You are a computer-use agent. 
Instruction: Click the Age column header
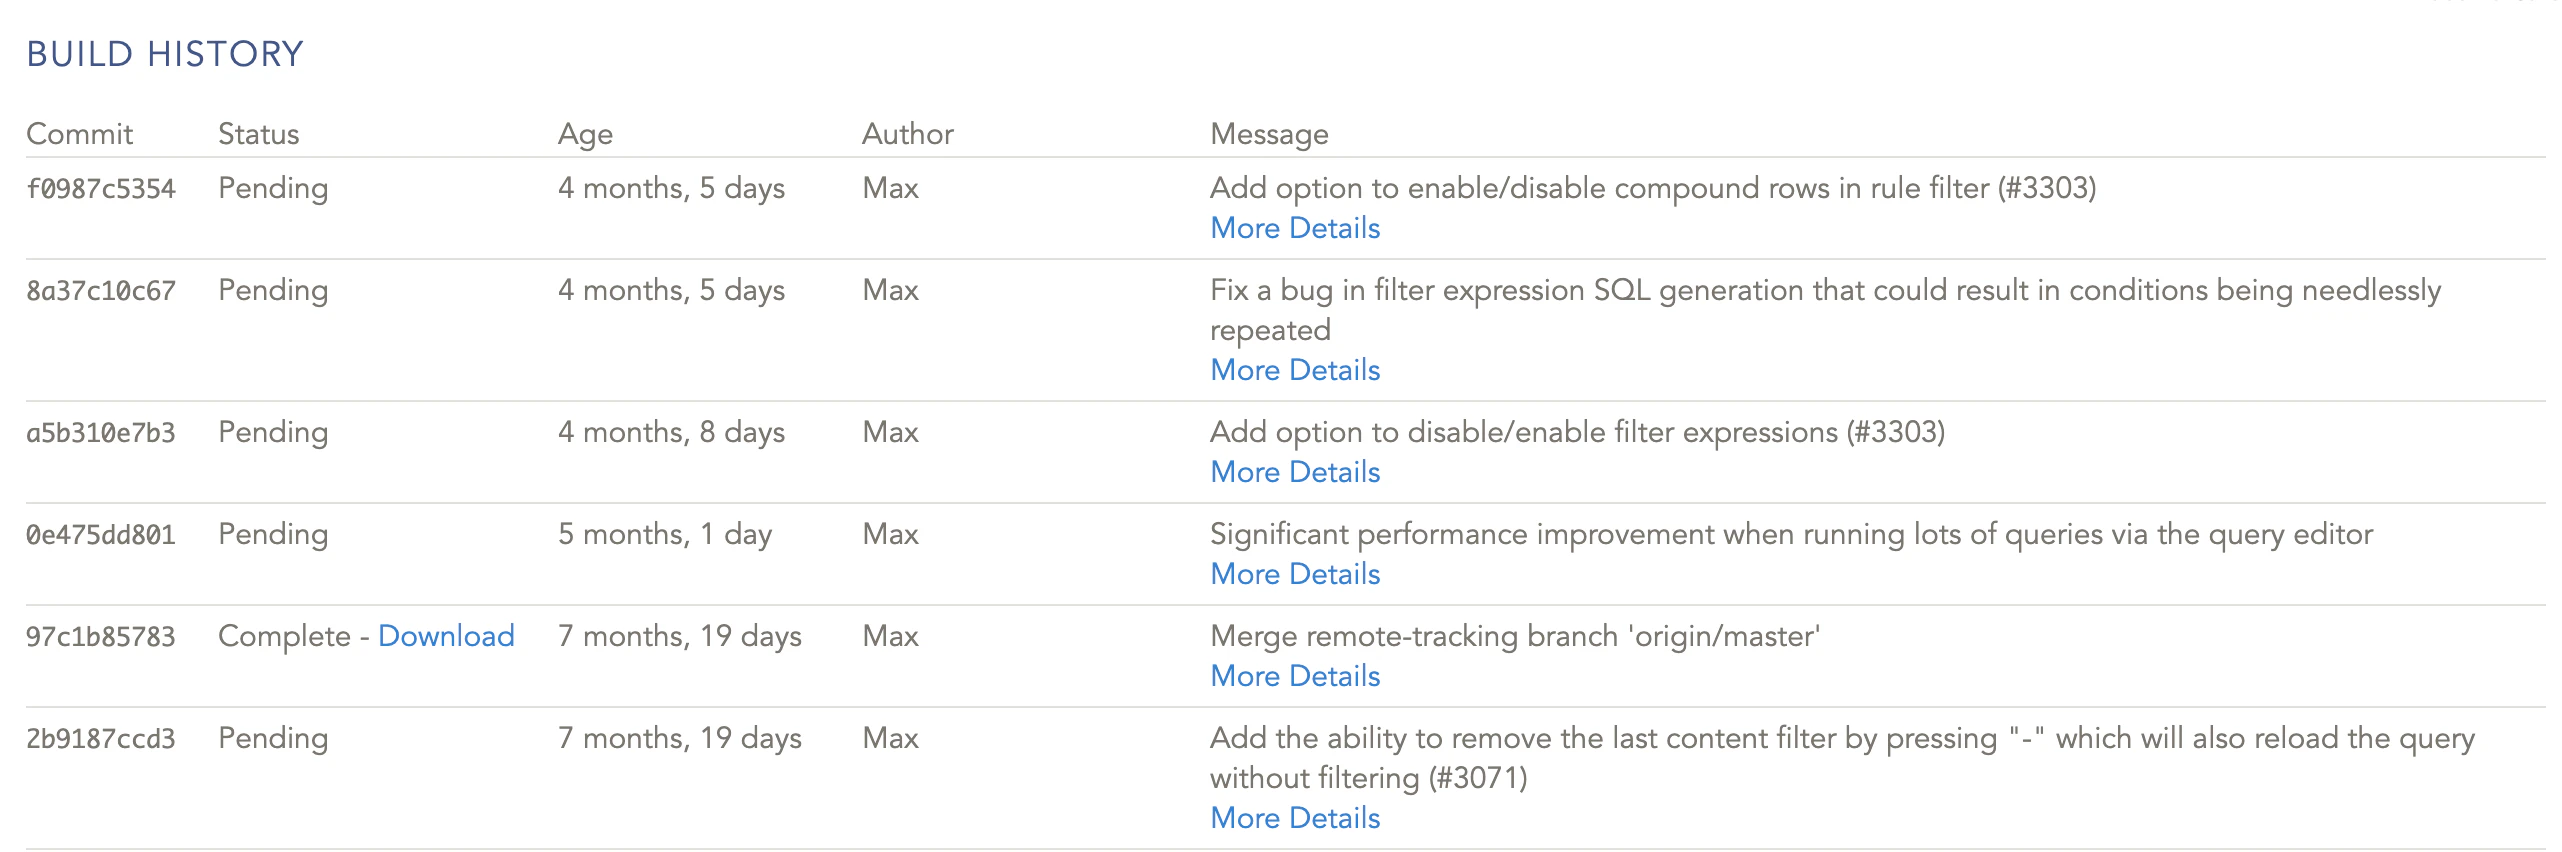[585, 134]
